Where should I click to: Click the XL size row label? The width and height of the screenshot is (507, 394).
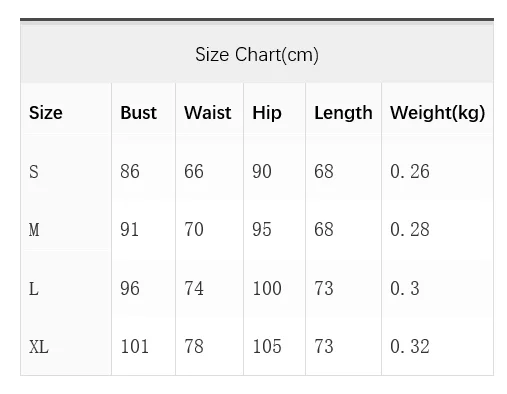tap(39, 347)
